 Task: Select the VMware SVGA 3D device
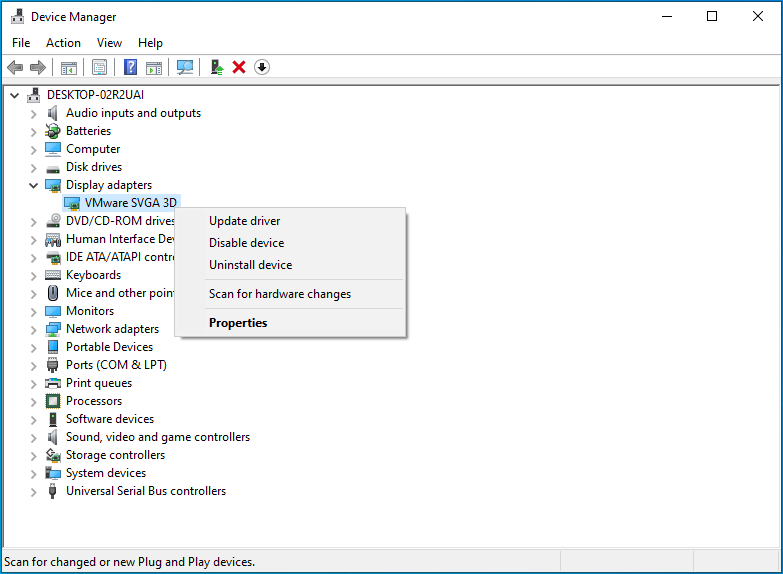coord(130,203)
